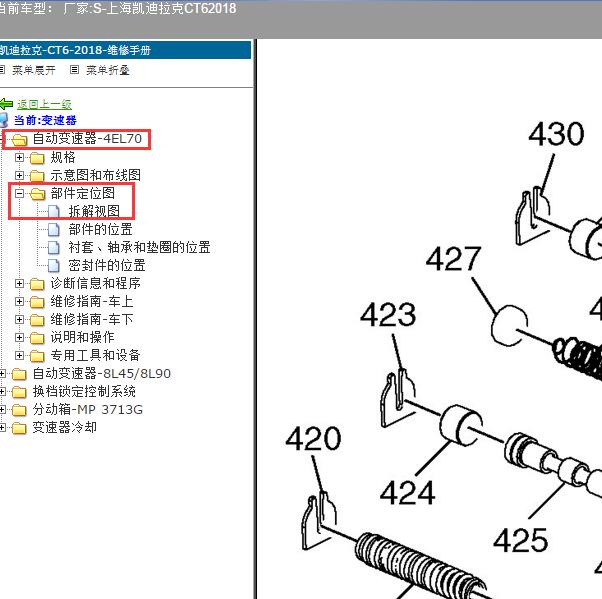Expand the 专用工具和设备 node
602x599 pixels.
point(19,356)
